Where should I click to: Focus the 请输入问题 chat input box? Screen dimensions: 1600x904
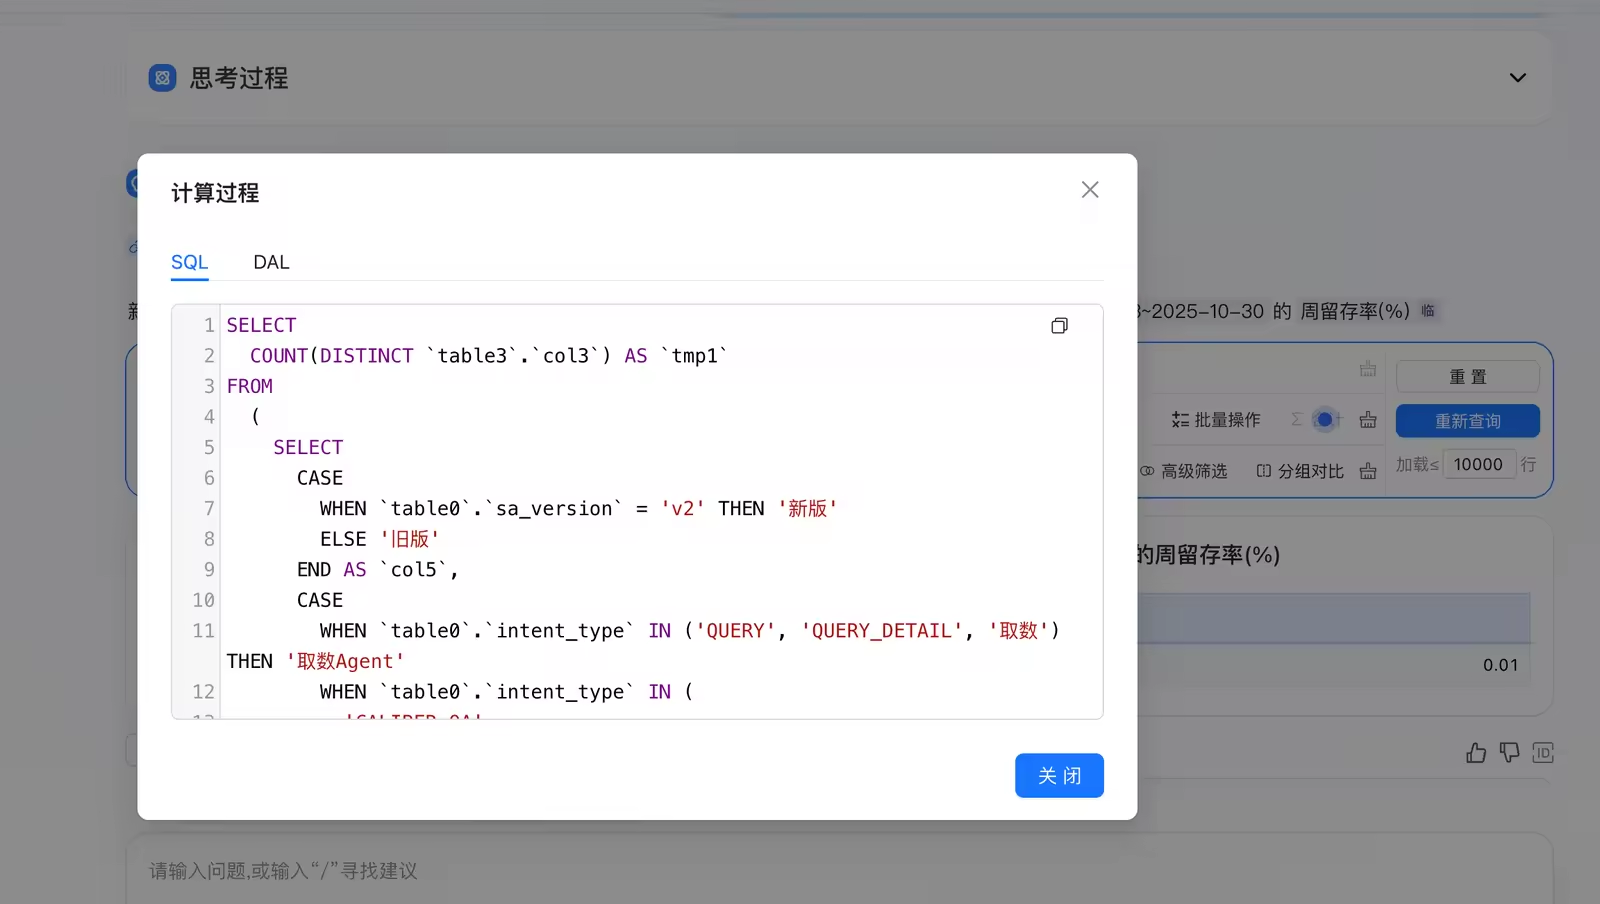(x=838, y=871)
